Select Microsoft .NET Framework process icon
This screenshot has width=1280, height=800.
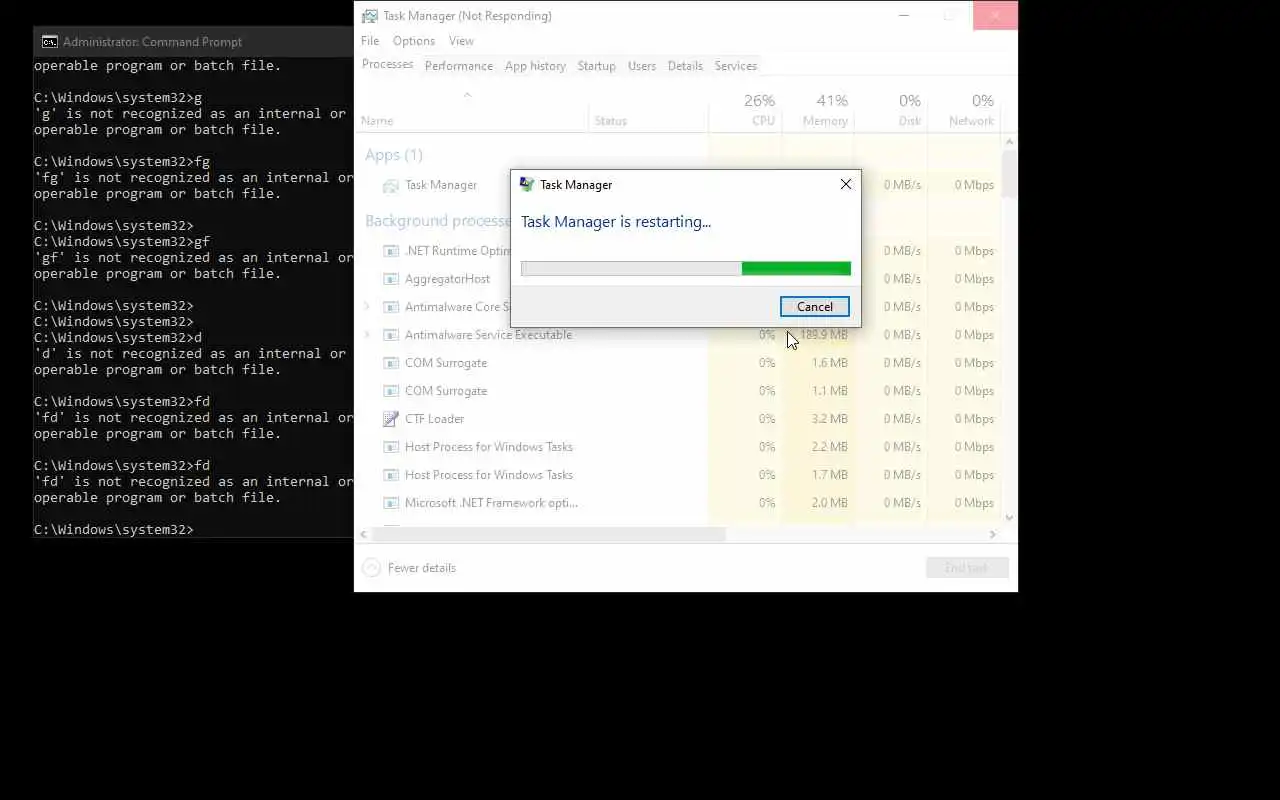[x=391, y=503]
